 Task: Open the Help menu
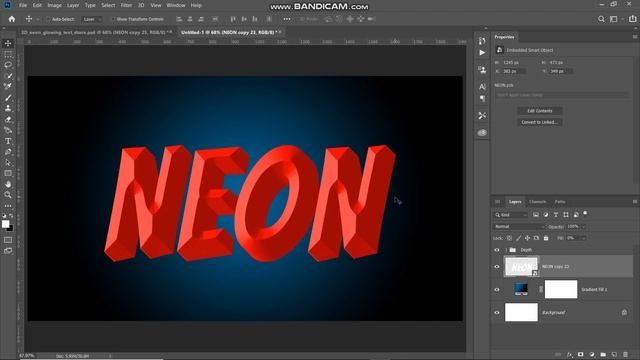point(196,5)
